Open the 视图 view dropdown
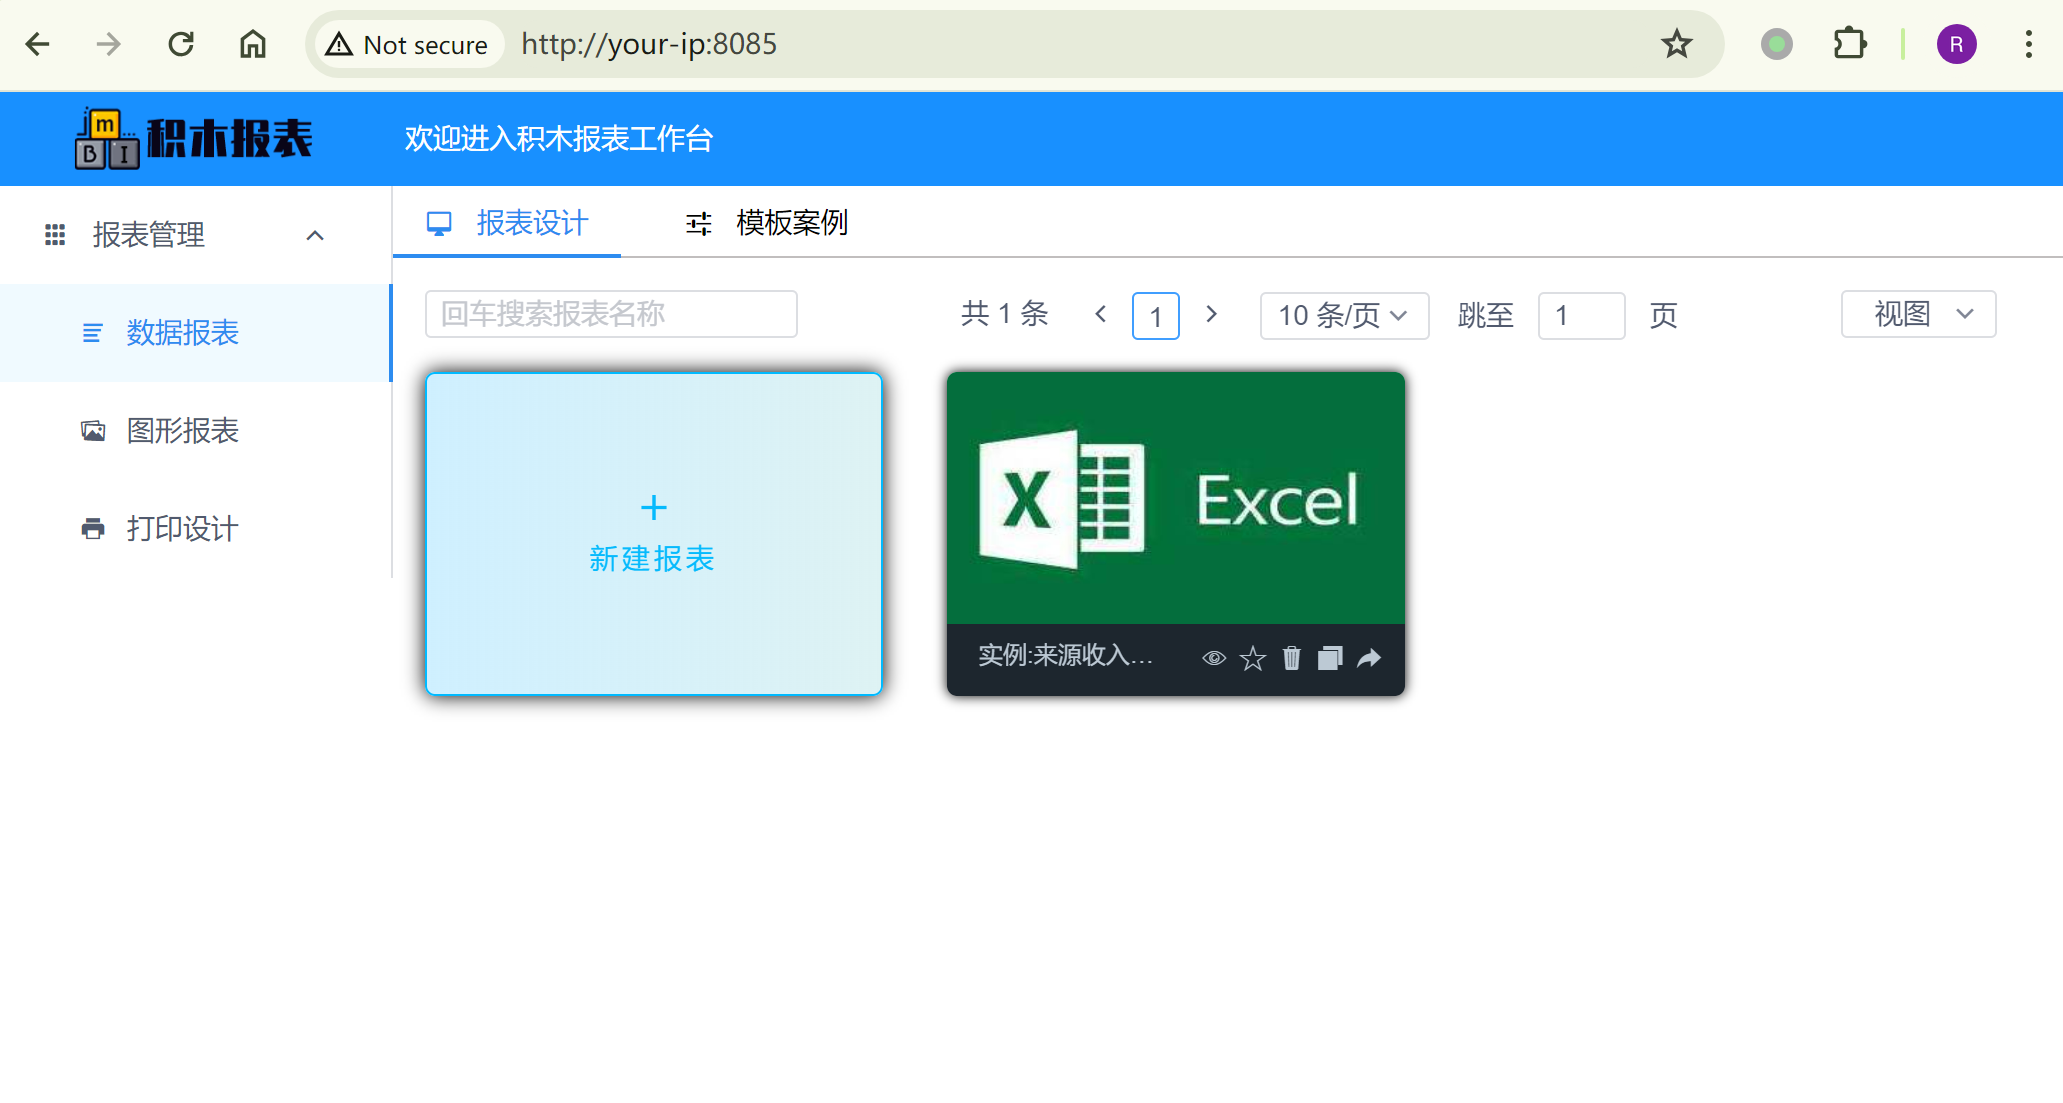This screenshot has height=1103, width=2063. pyautogui.click(x=1917, y=314)
